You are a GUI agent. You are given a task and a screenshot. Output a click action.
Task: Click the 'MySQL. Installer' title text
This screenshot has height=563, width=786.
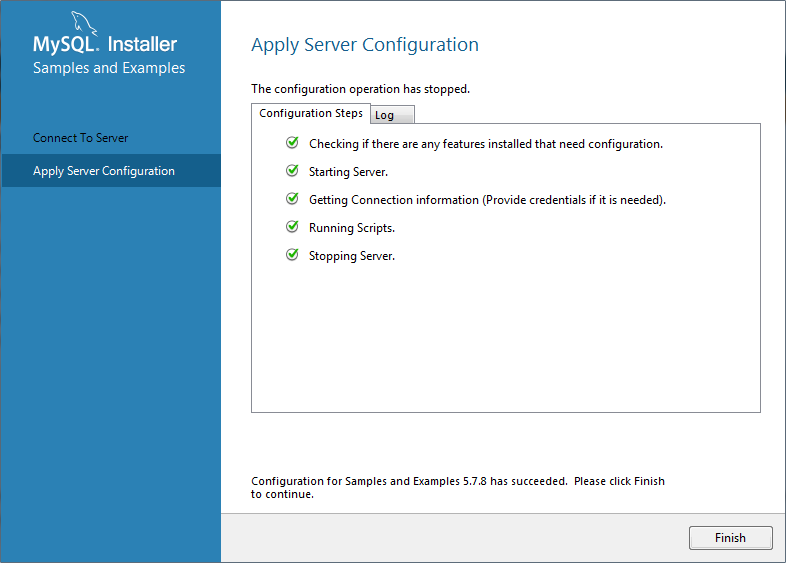[x=105, y=45]
